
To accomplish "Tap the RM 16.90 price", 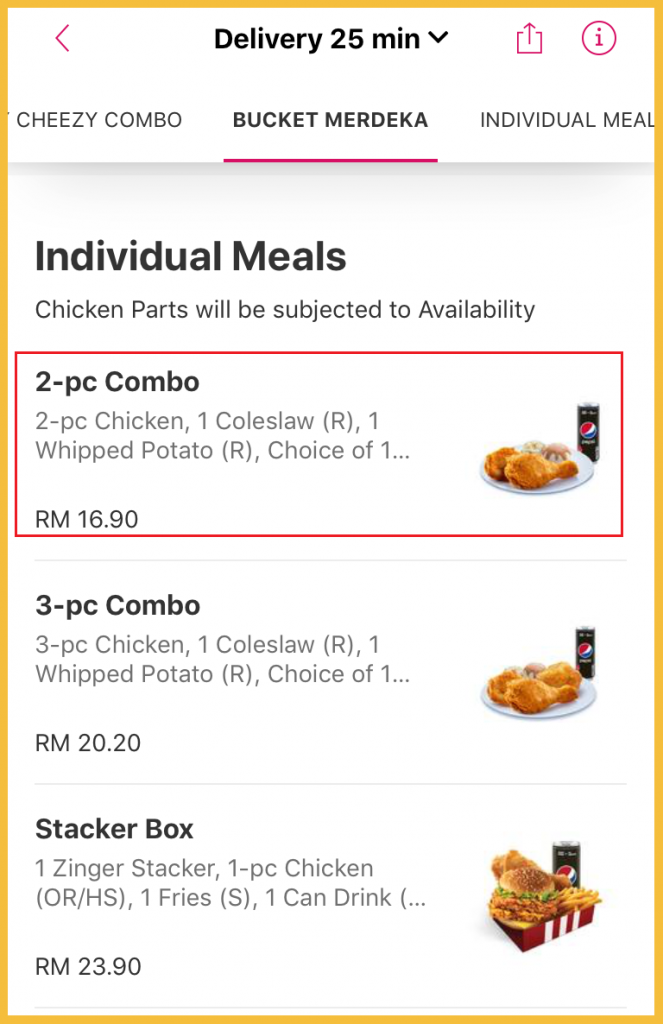I will click(x=87, y=519).
